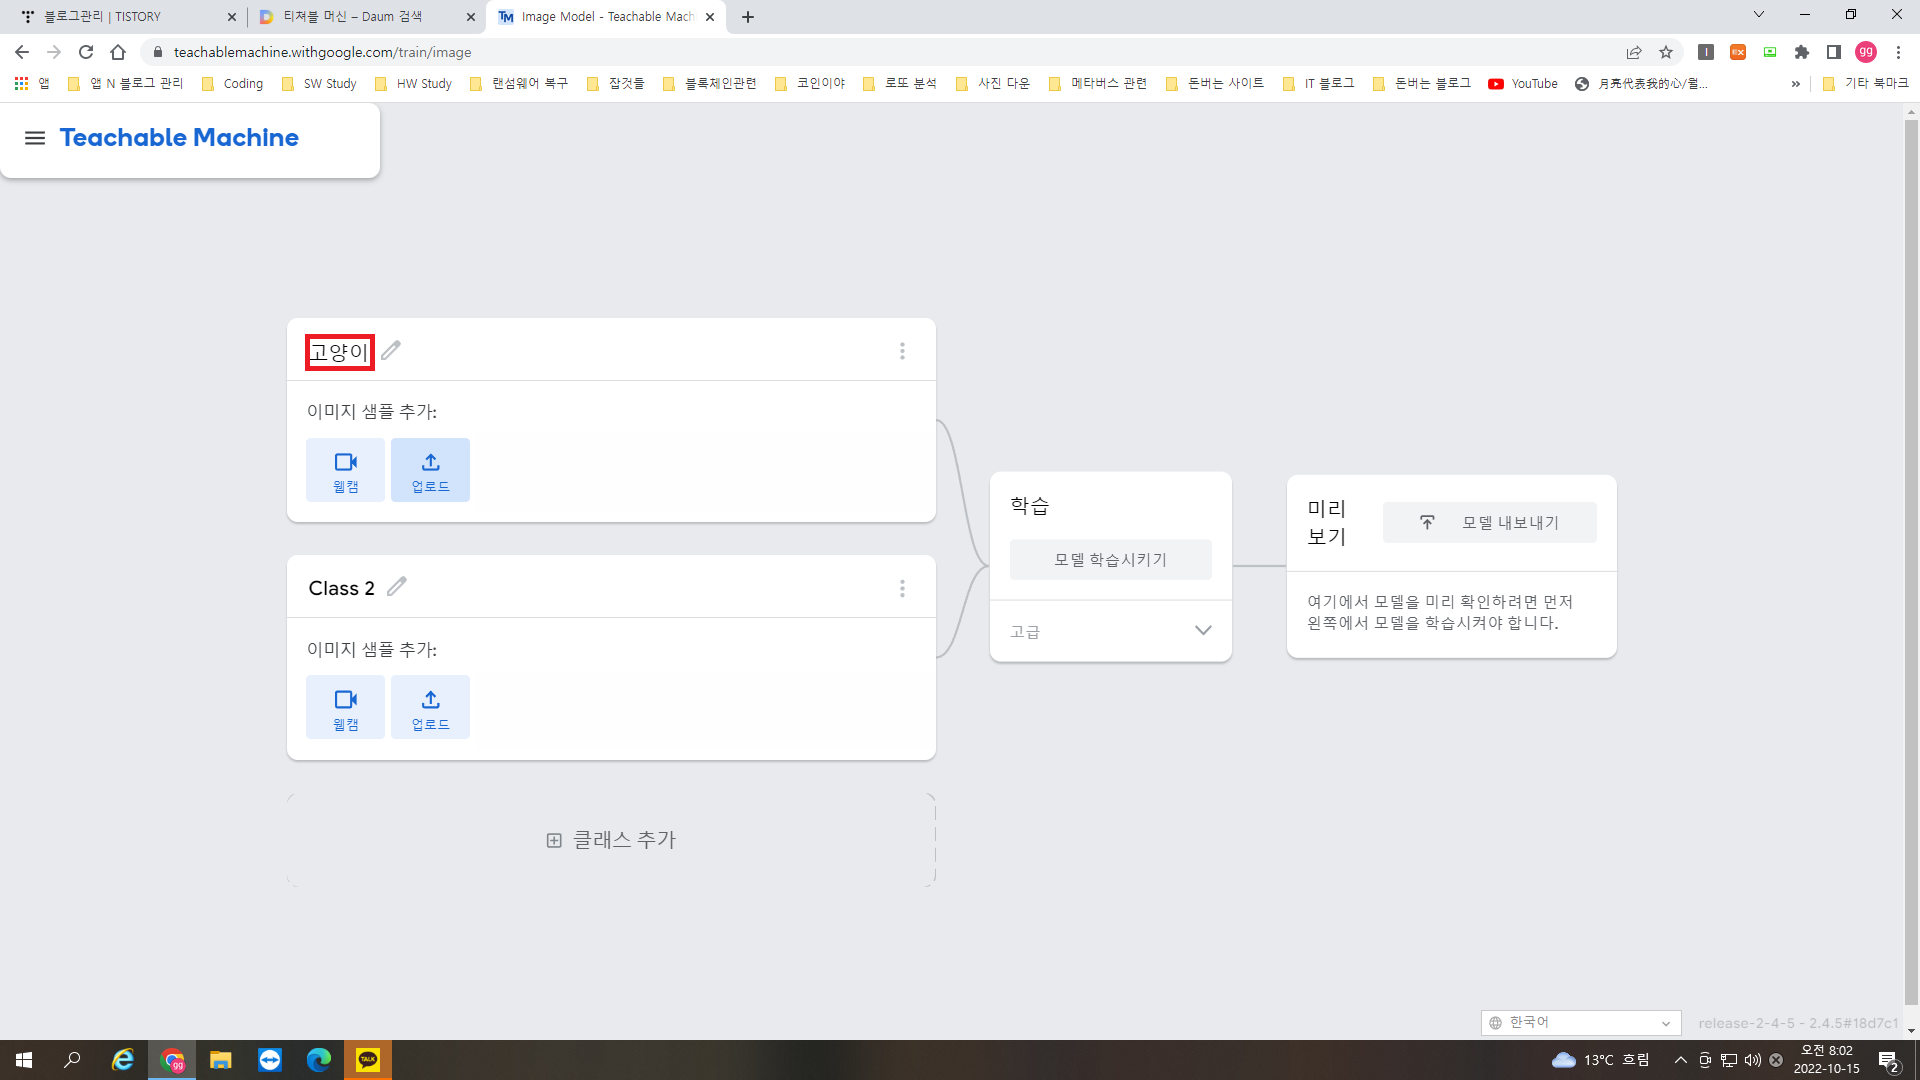Switch to the 블로그관리 TISTORY tab

pyautogui.click(x=125, y=17)
